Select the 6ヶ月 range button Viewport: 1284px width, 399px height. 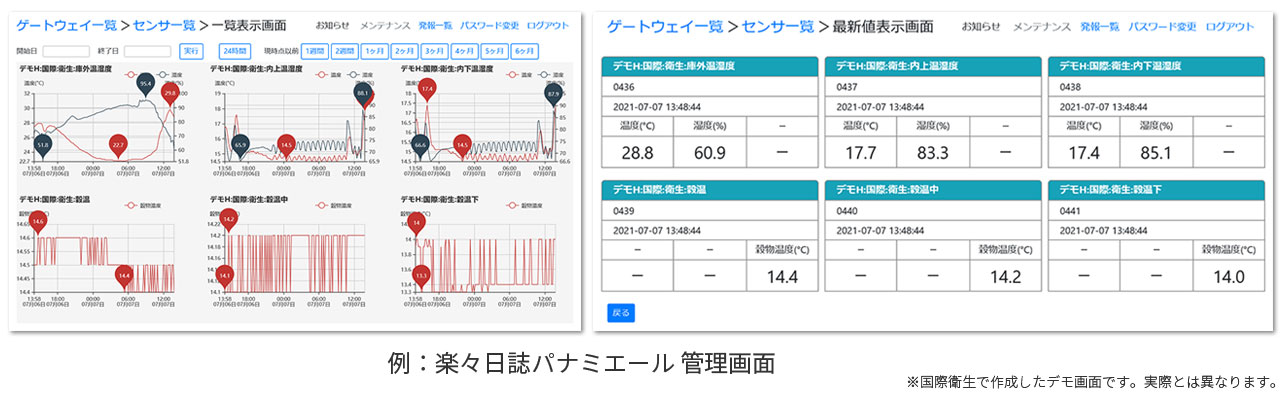point(524,50)
